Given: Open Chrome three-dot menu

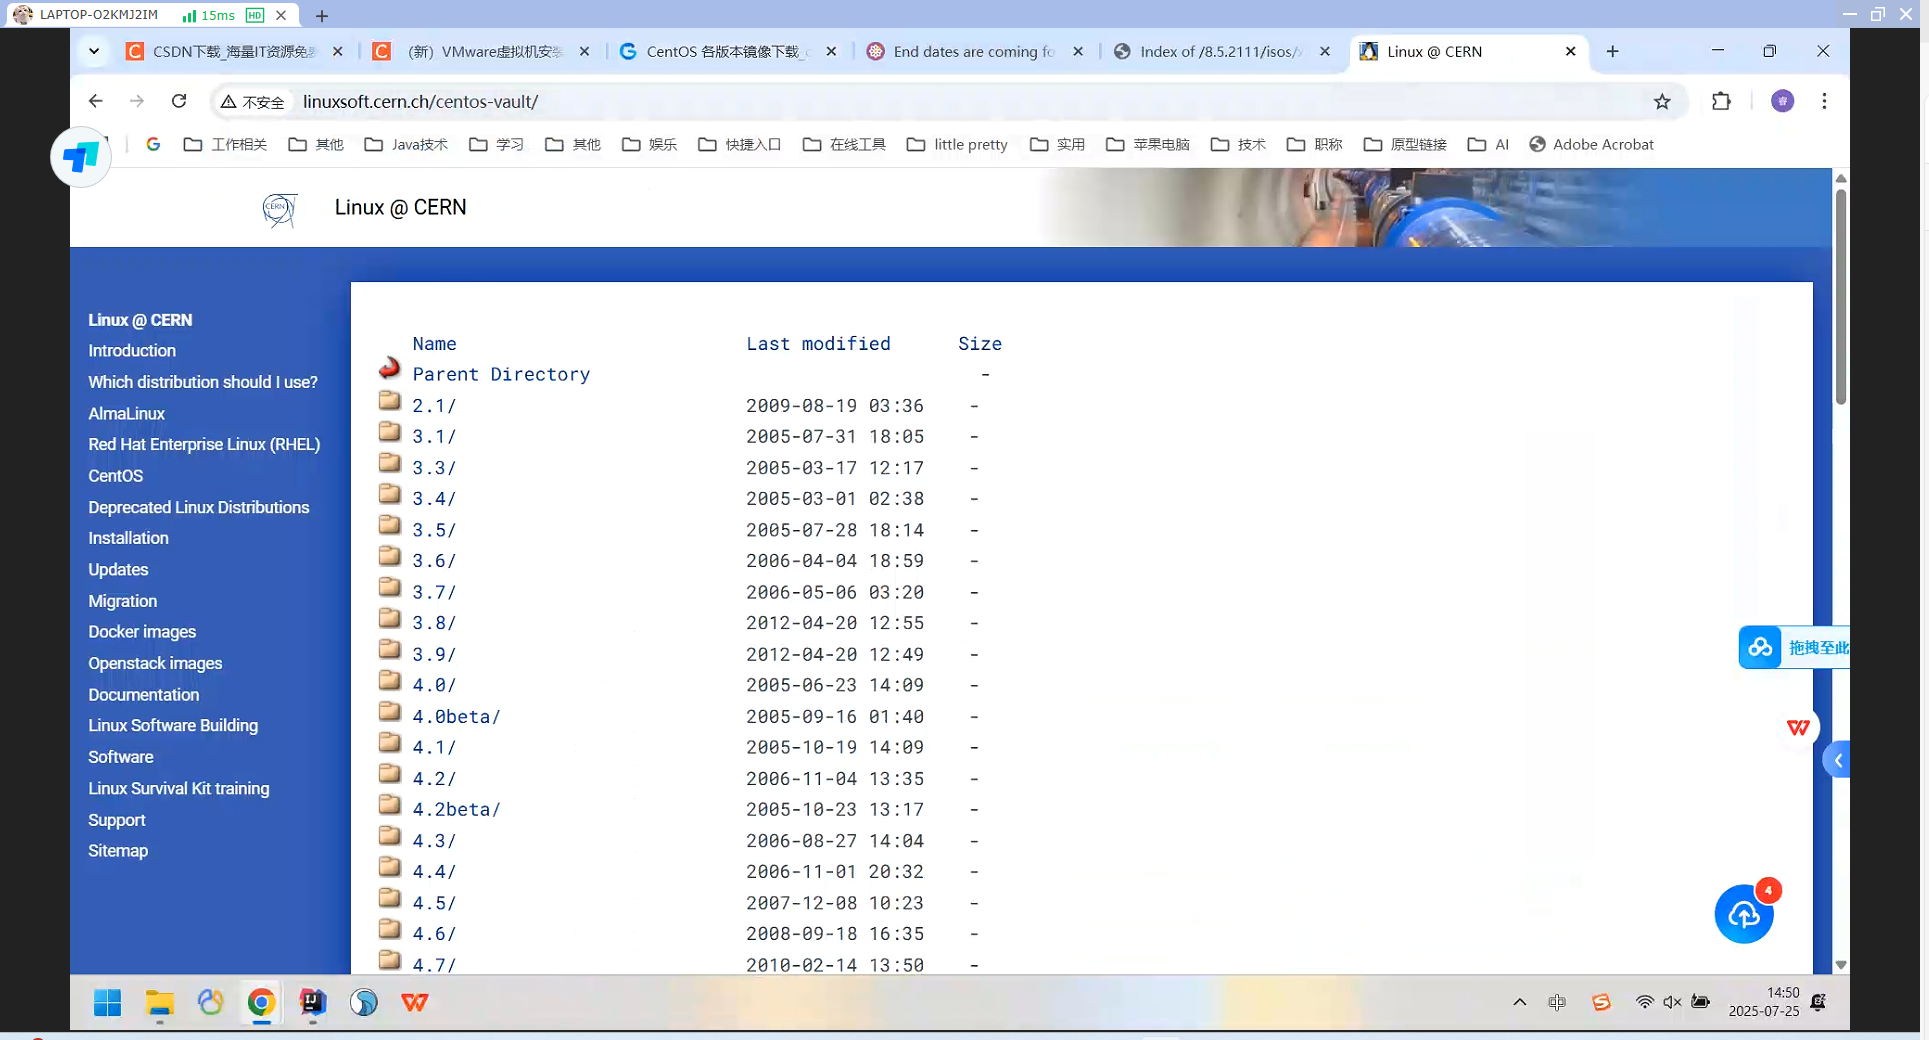Looking at the screenshot, I should 1824,101.
